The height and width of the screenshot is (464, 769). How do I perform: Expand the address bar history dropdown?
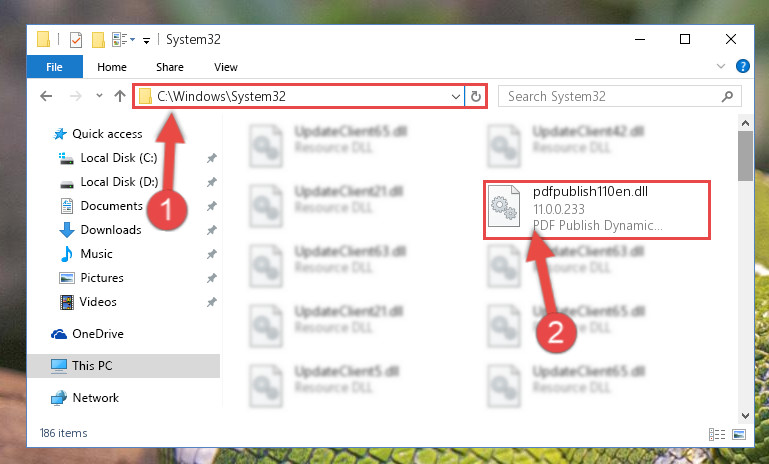456,97
